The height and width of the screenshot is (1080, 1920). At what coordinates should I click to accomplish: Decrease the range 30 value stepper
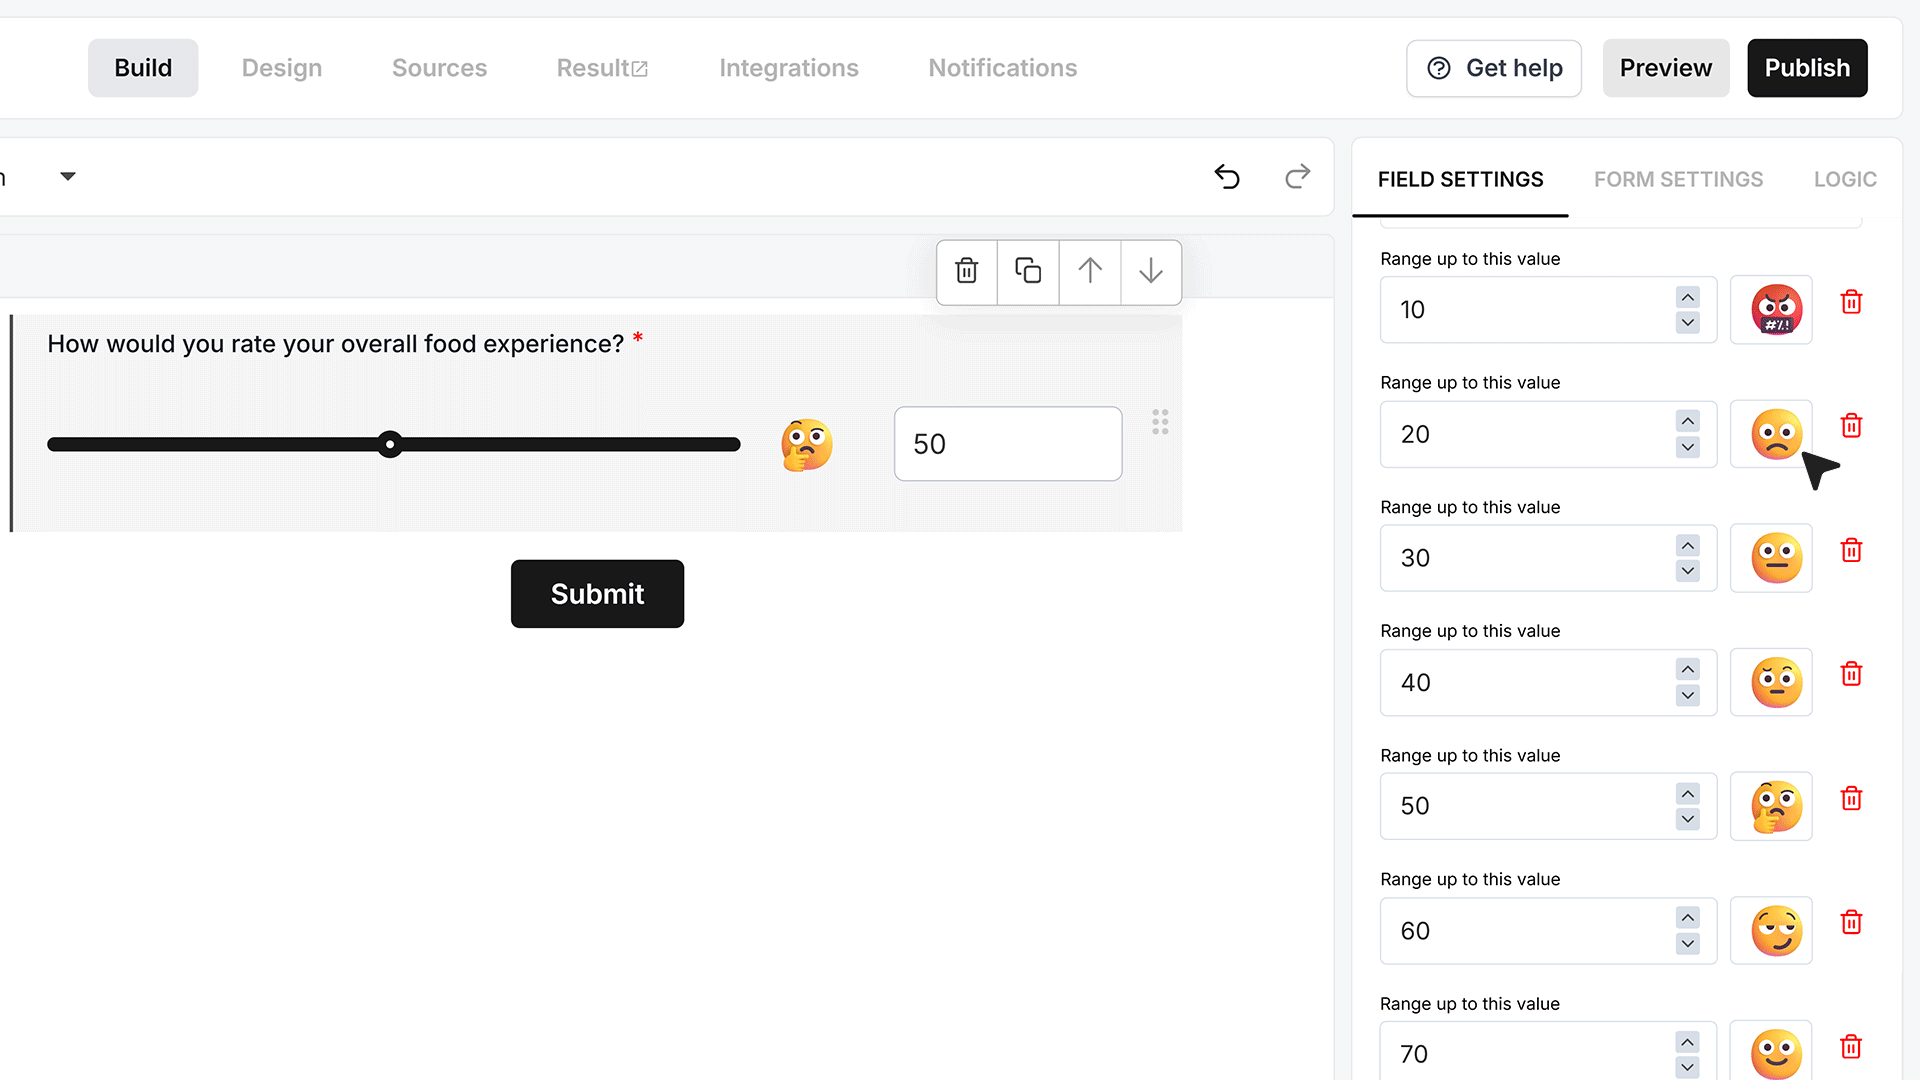point(1688,571)
